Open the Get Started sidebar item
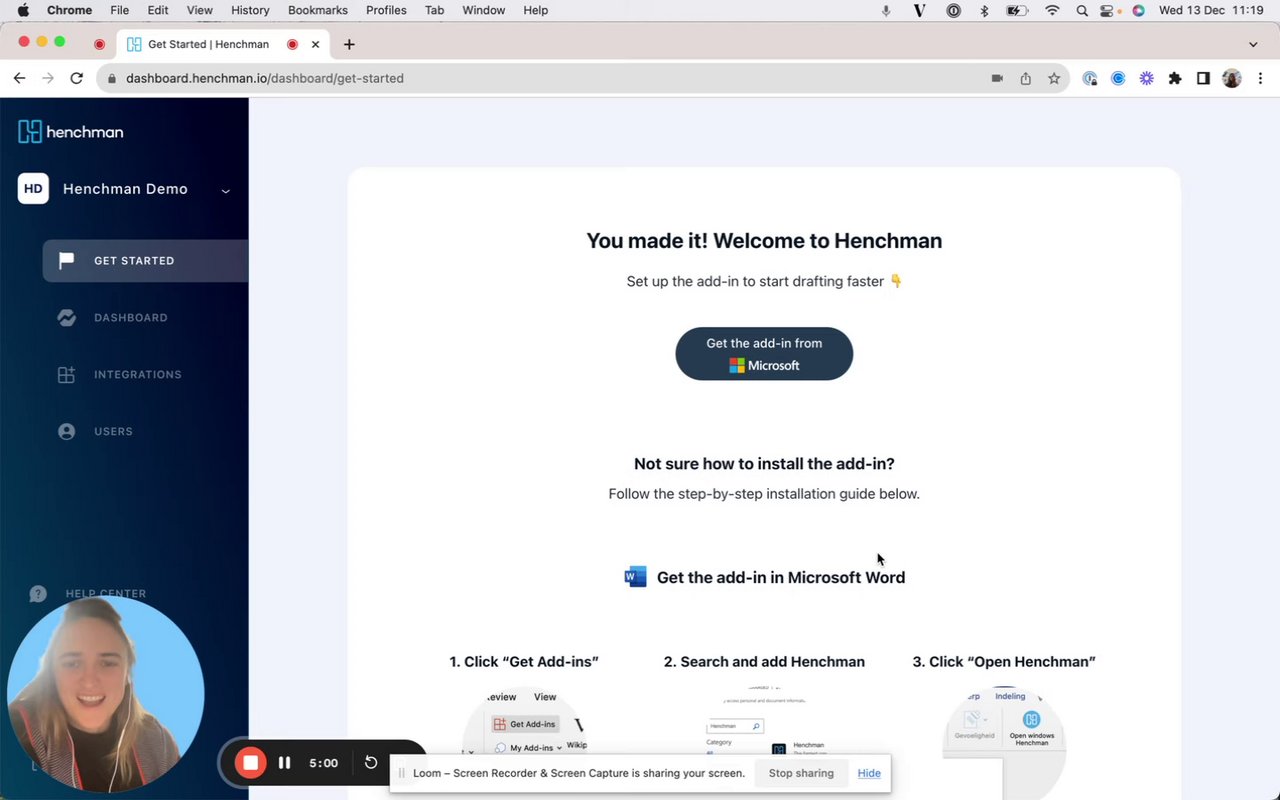Screen dimensions: 1280x800 tap(145, 261)
